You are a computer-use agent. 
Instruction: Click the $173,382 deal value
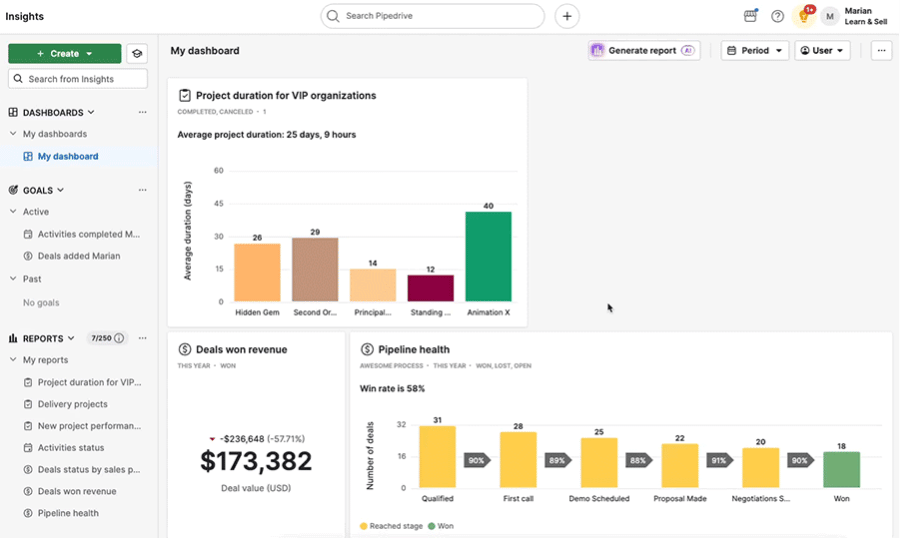click(x=256, y=461)
